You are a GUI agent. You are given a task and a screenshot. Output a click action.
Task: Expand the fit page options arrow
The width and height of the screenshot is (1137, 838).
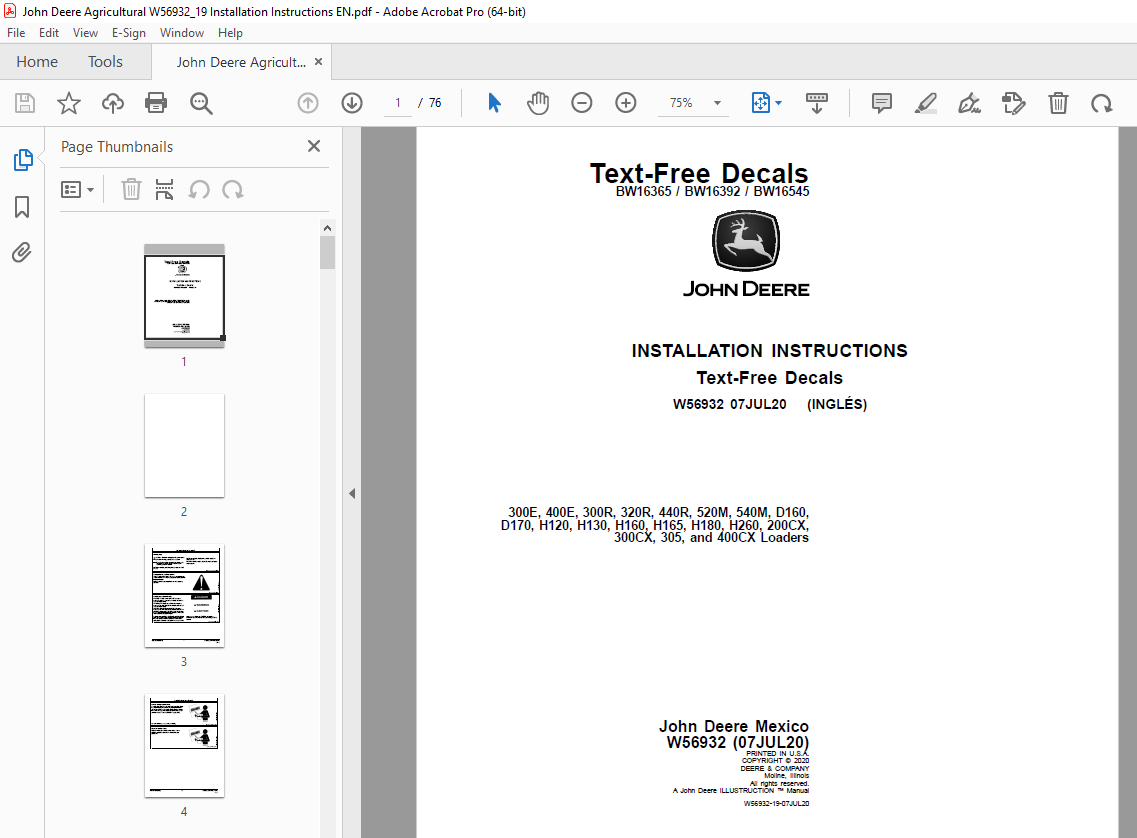tap(779, 103)
